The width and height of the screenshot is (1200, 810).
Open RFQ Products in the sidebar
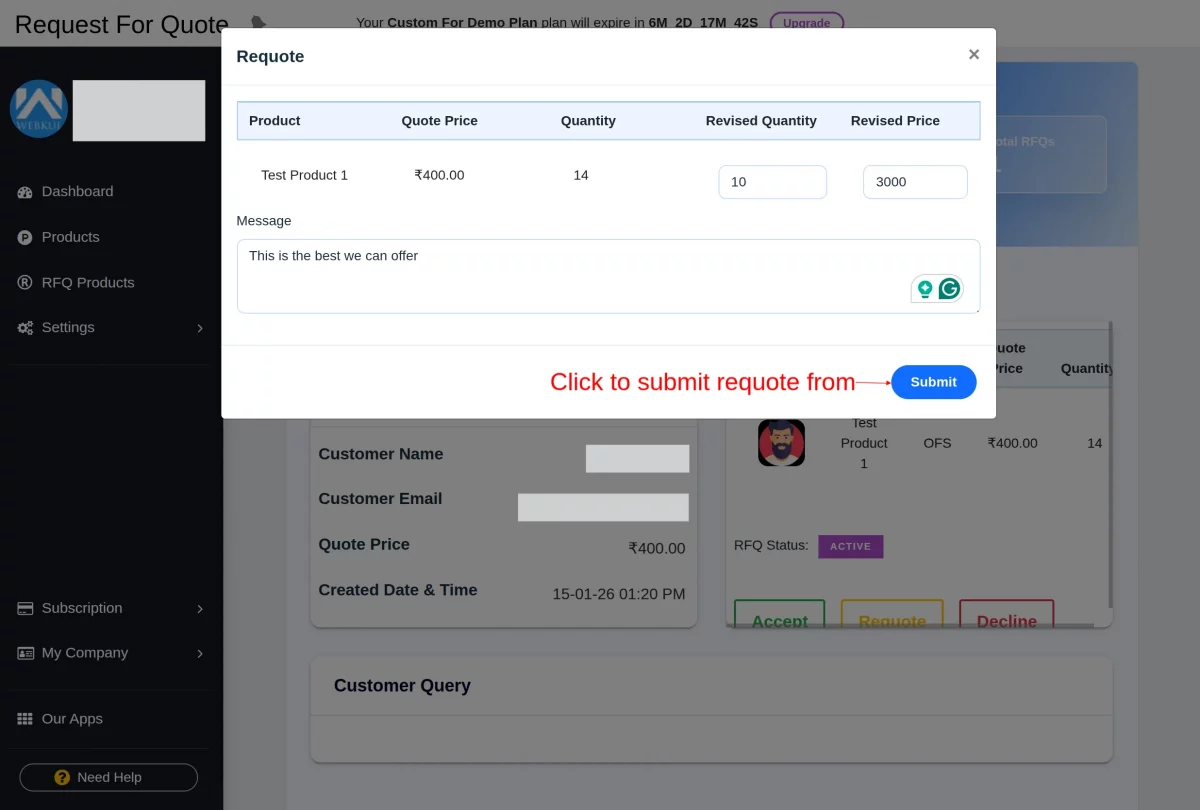88,282
